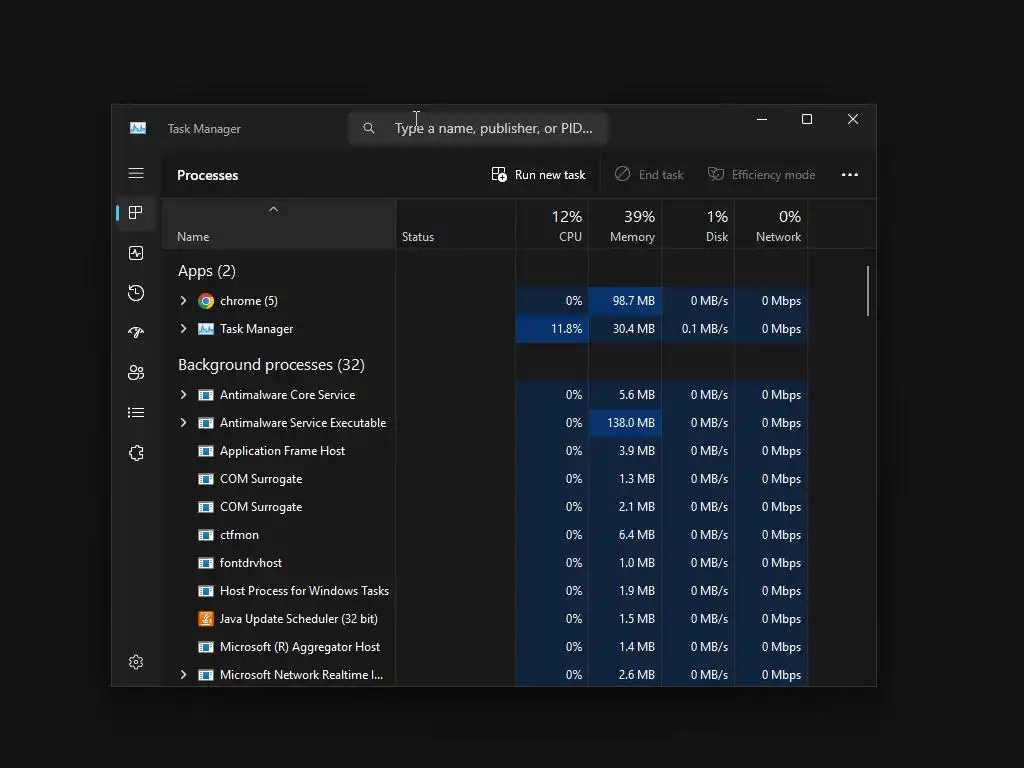Select the COM Surrogate row using 2.1 MB

485,507
